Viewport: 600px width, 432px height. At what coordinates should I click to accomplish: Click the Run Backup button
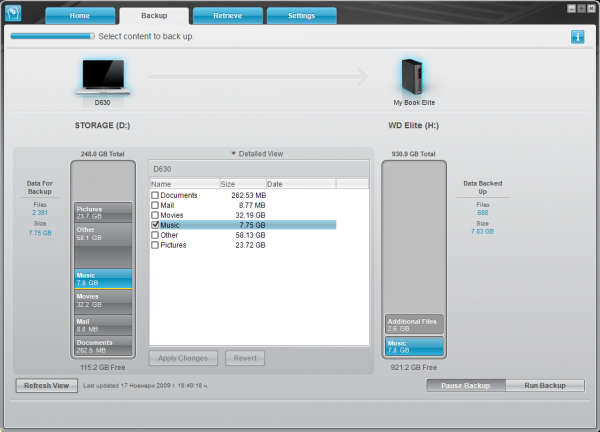545,385
